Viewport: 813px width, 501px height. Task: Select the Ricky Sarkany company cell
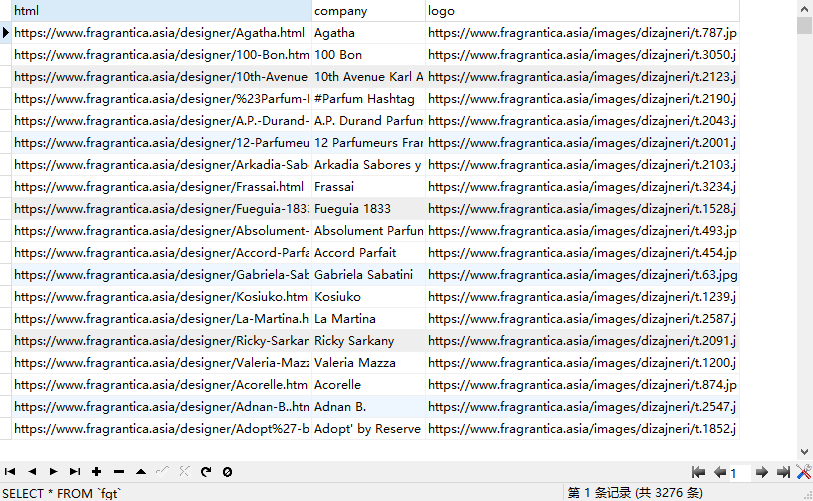(368, 341)
